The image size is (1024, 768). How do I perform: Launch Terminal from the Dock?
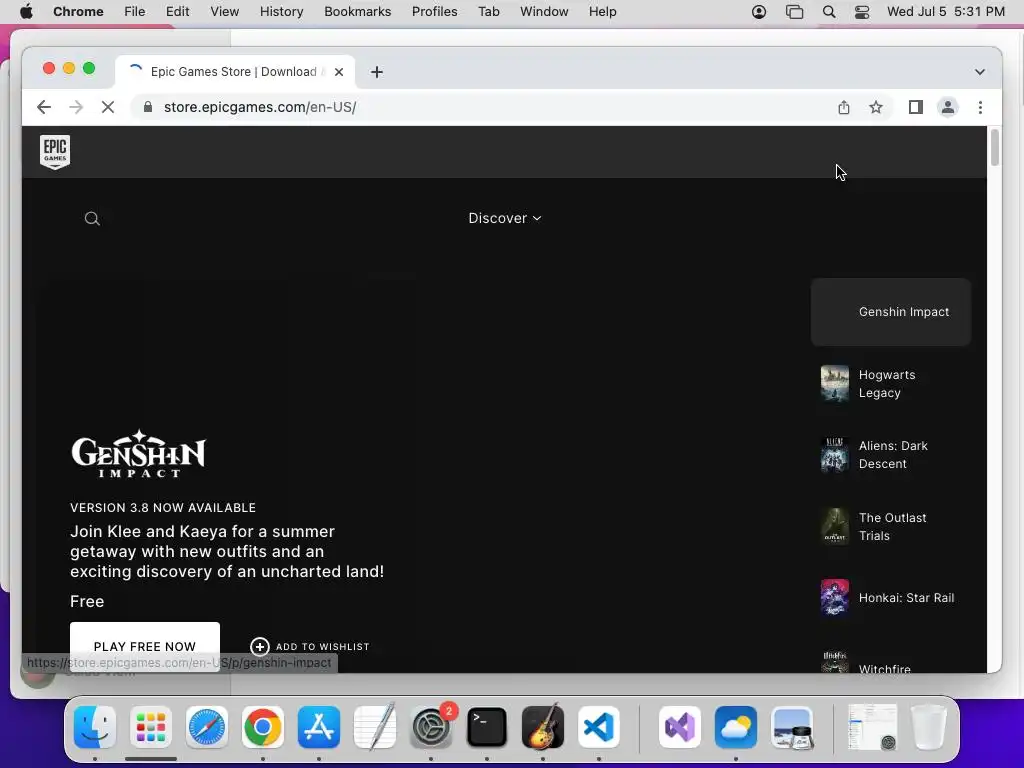click(487, 727)
